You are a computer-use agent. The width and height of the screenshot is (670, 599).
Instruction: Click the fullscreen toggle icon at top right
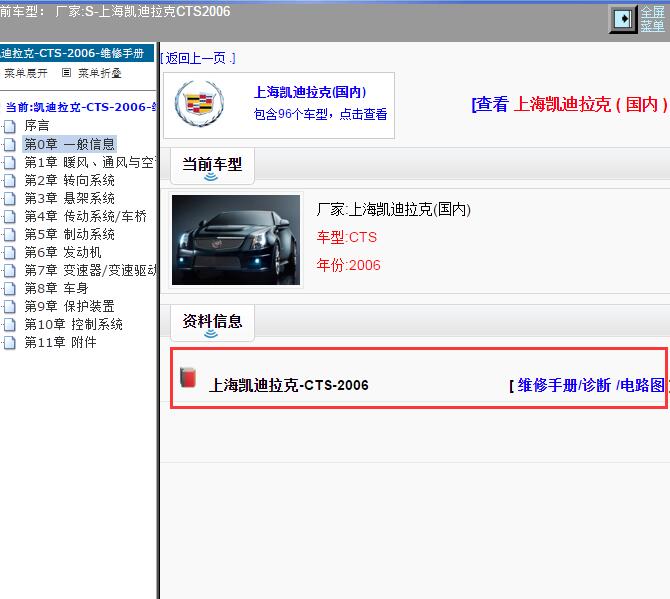click(623, 19)
